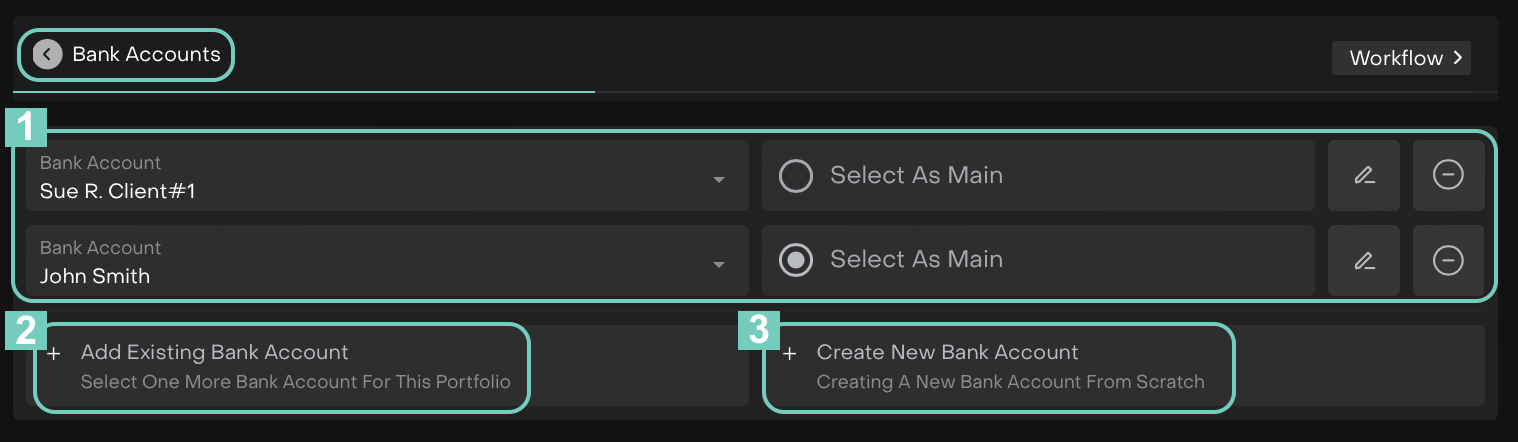Viewport: 1518px width, 442px height.
Task: Edit the Sue R. Client#1 bank account
Action: click(x=1363, y=176)
